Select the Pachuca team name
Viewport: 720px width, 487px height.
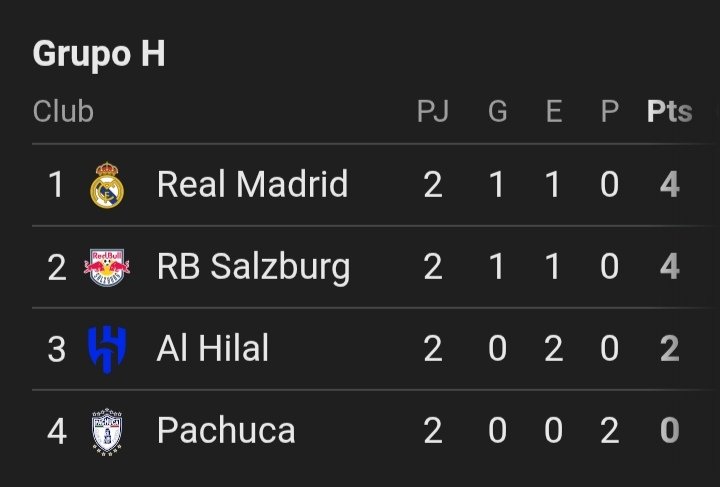point(226,430)
